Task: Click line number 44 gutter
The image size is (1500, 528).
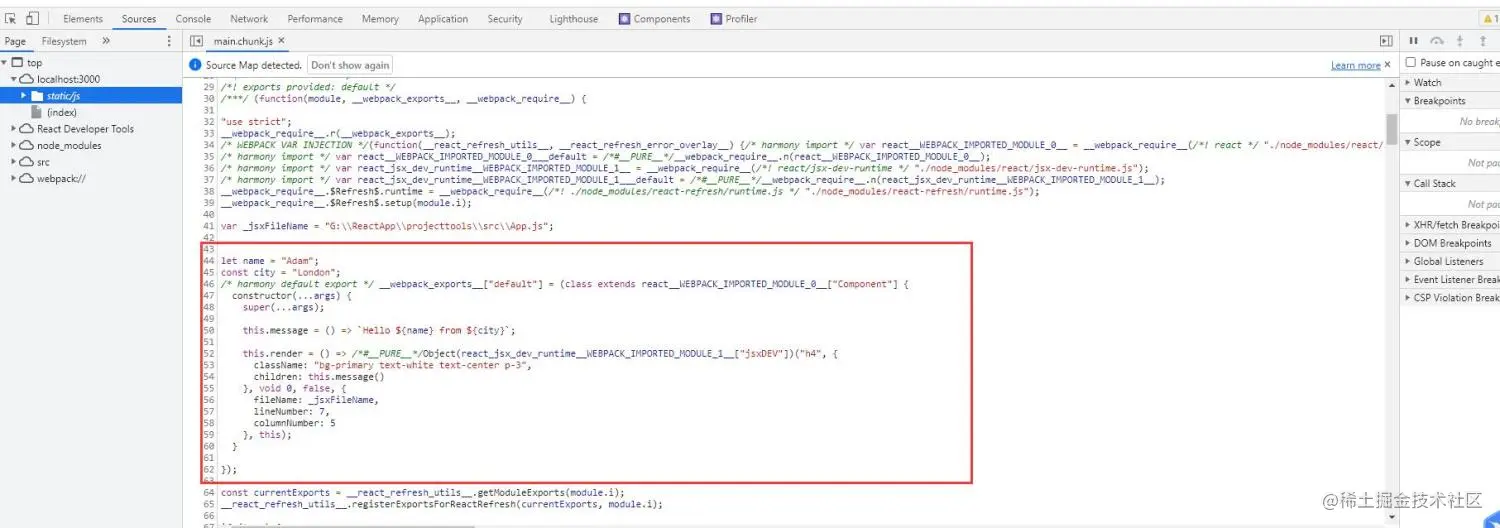Action: 209,260
